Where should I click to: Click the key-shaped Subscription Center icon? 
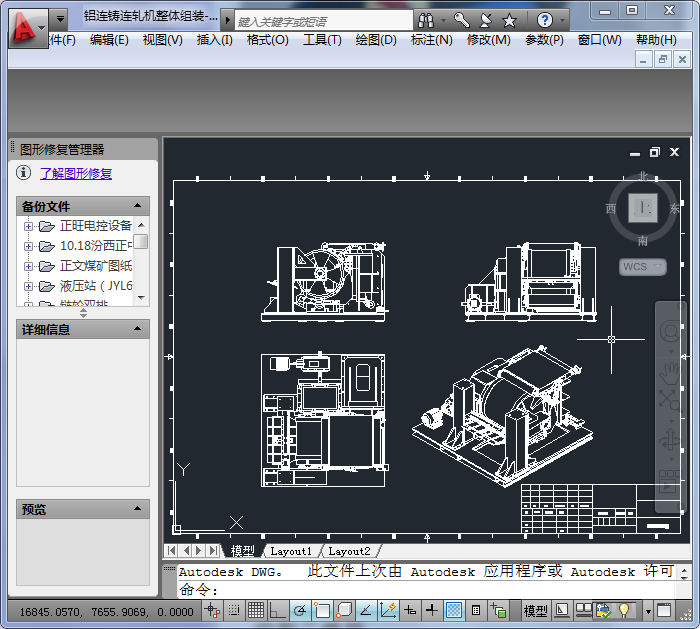[x=461, y=20]
